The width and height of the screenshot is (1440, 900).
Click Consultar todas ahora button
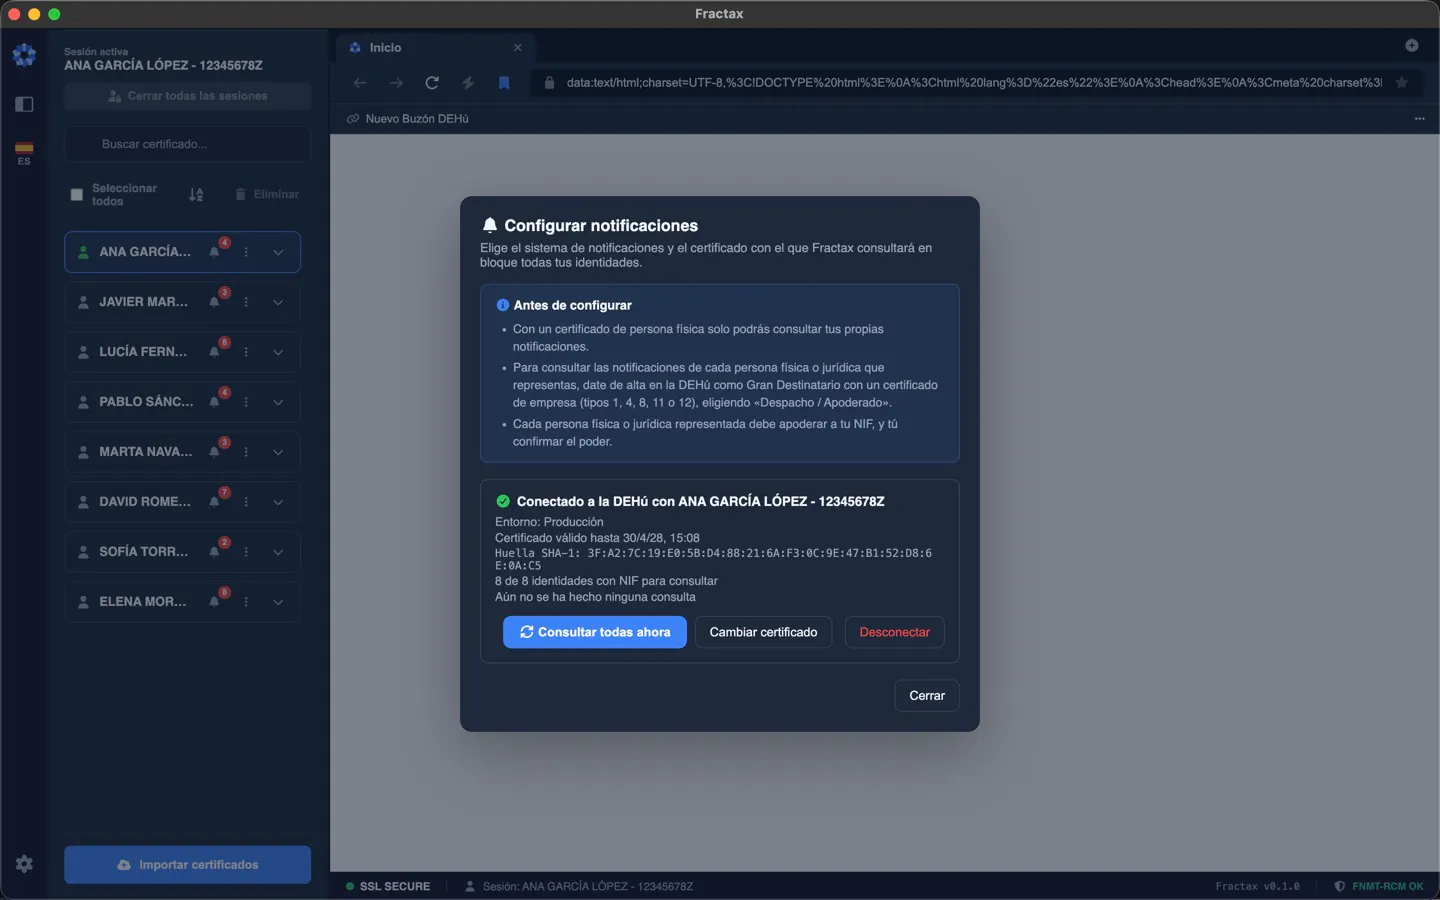(x=595, y=632)
